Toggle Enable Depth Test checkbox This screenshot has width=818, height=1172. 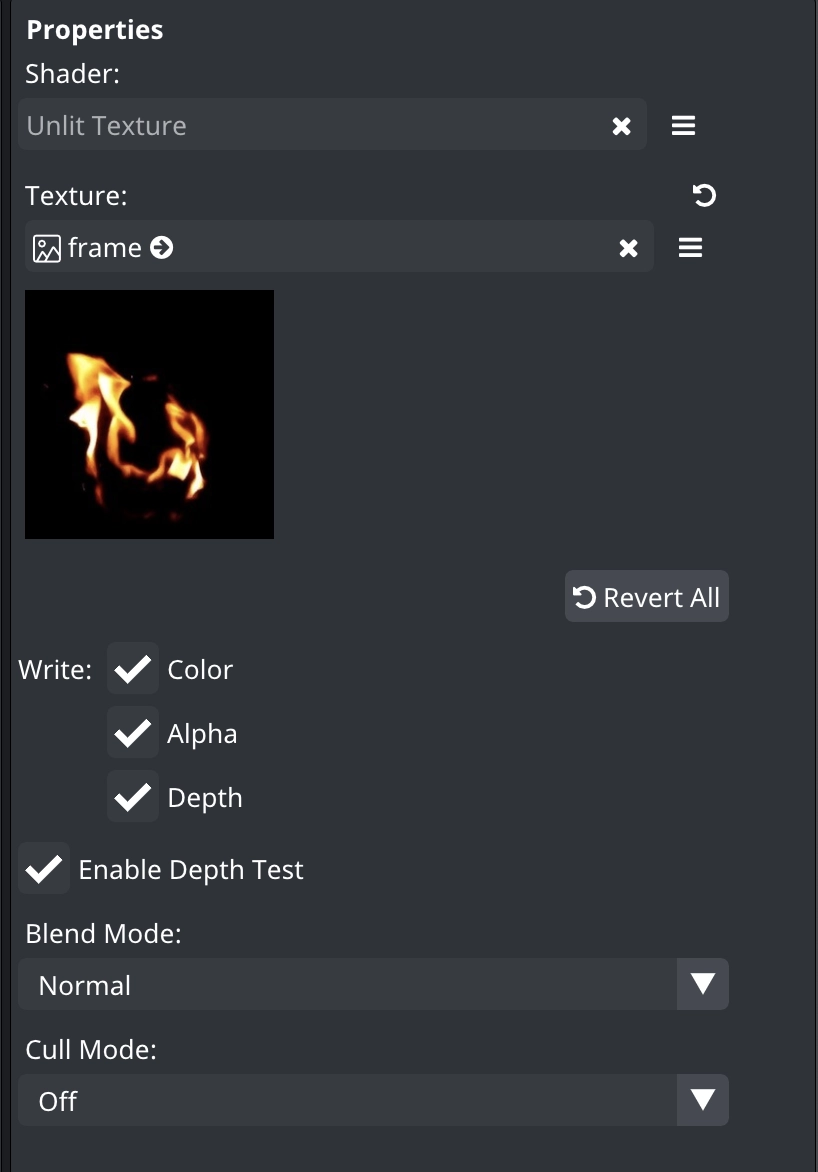[44, 869]
